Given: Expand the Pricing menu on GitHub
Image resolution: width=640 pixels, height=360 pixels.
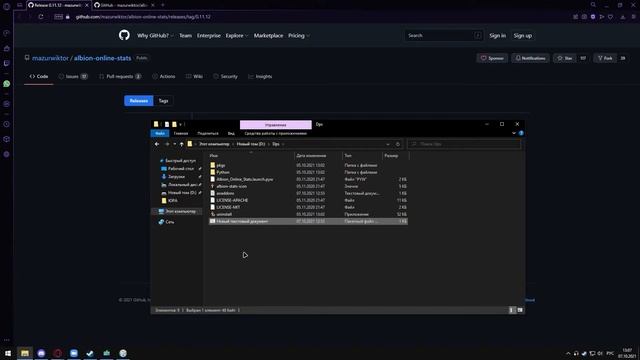Looking at the screenshot, I should [299, 36].
